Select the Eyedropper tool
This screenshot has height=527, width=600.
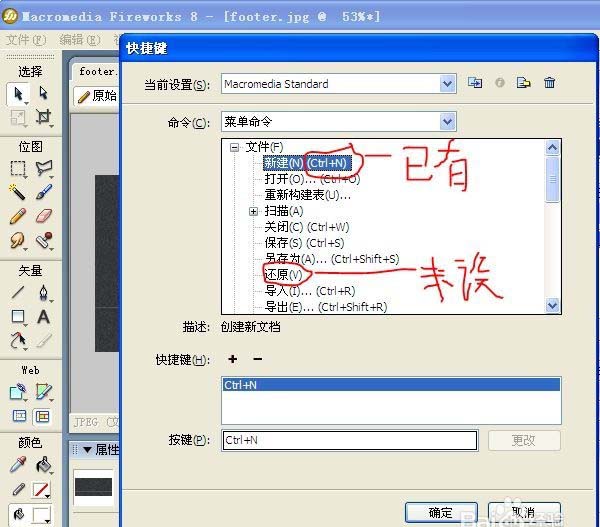click(x=18, y=464)
